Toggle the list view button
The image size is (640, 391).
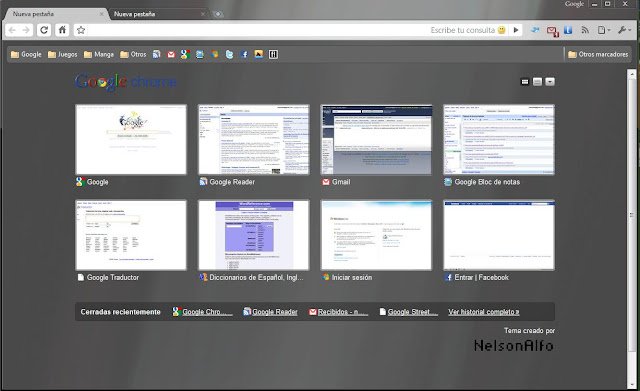[x=538, y=82]
